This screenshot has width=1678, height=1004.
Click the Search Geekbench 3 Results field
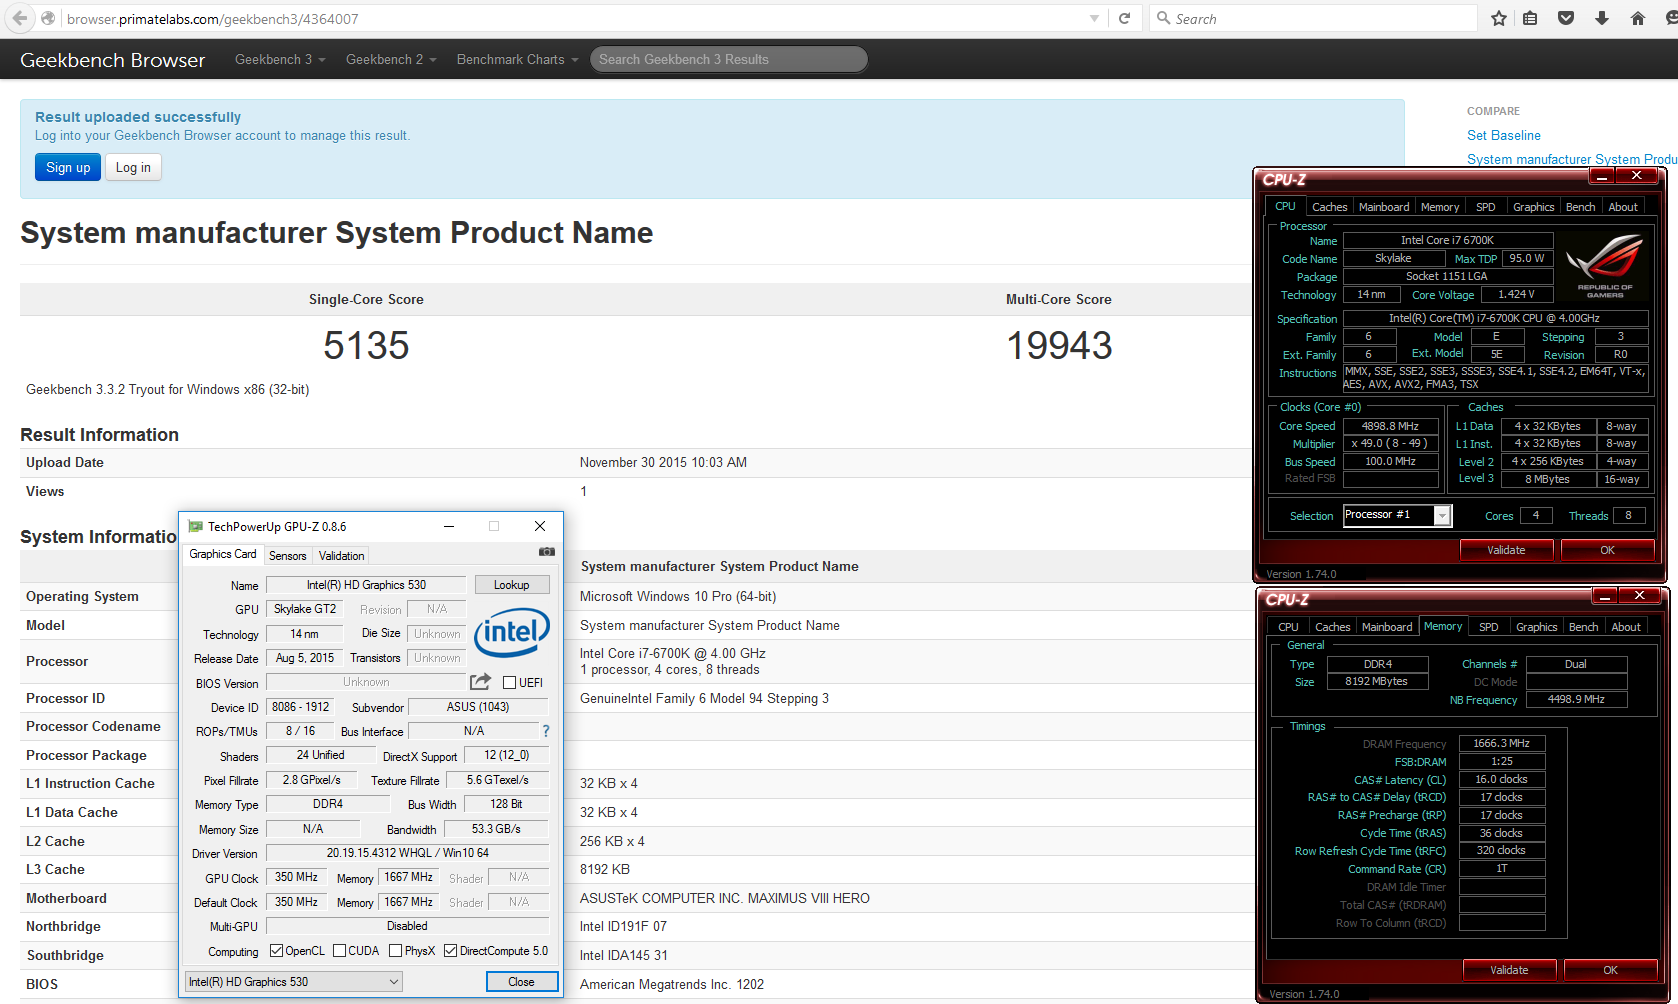pyautogui.click(x=729, y=59)
